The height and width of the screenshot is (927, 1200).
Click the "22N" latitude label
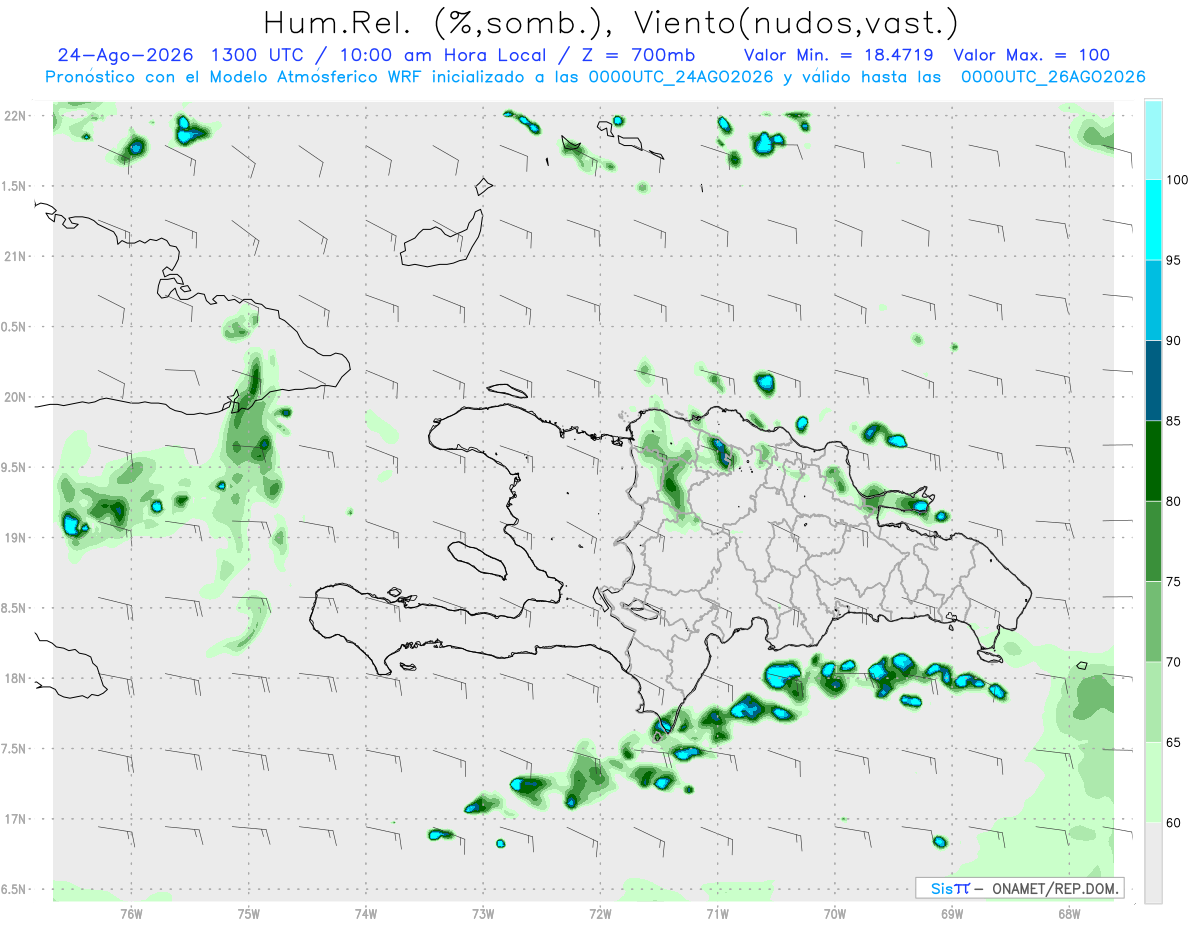coord(16,115)
